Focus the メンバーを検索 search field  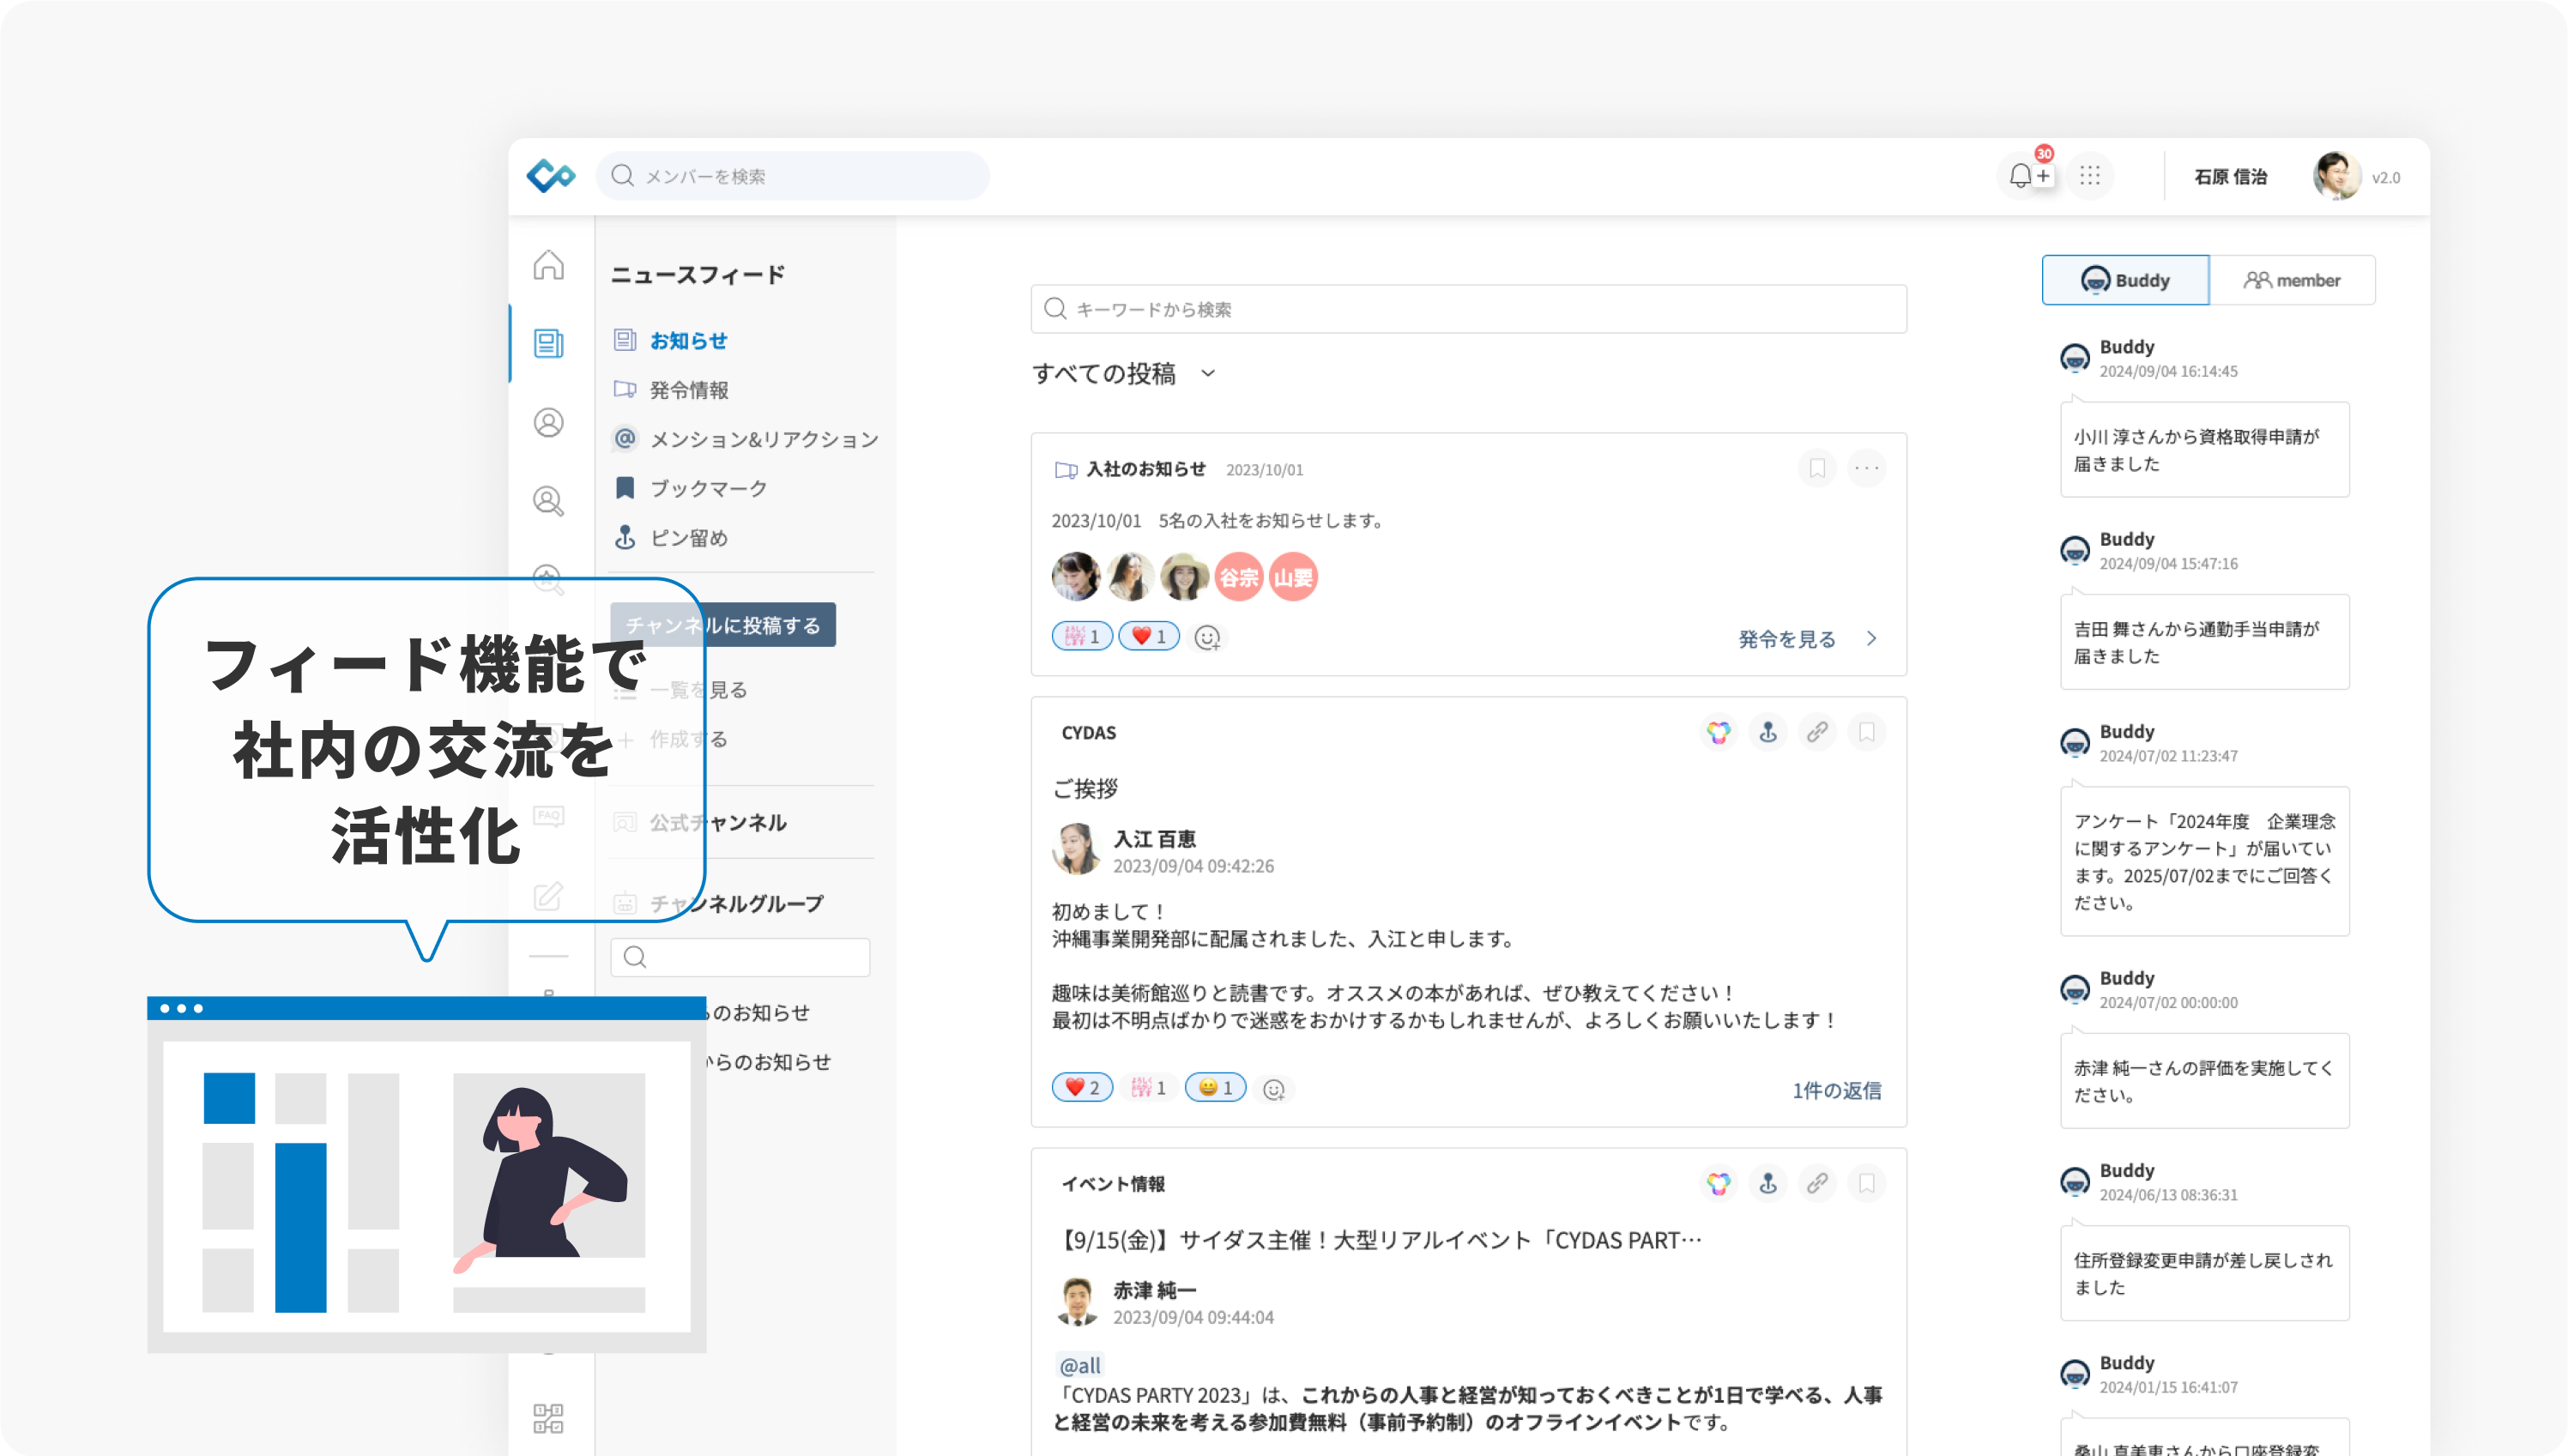[793, 176]
